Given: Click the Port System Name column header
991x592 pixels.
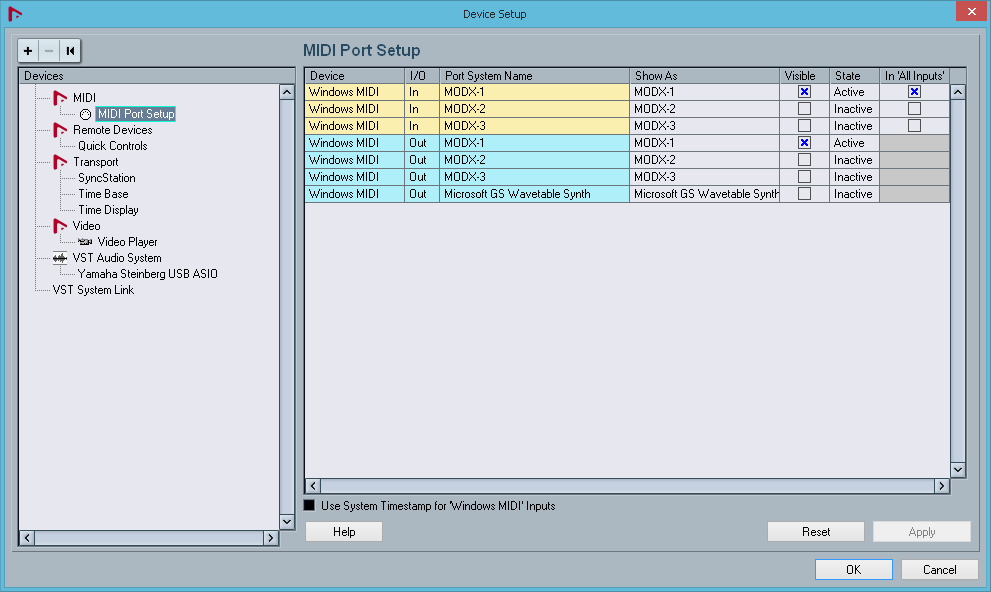Looking at the screenshot, I should [x=534, y=76].
